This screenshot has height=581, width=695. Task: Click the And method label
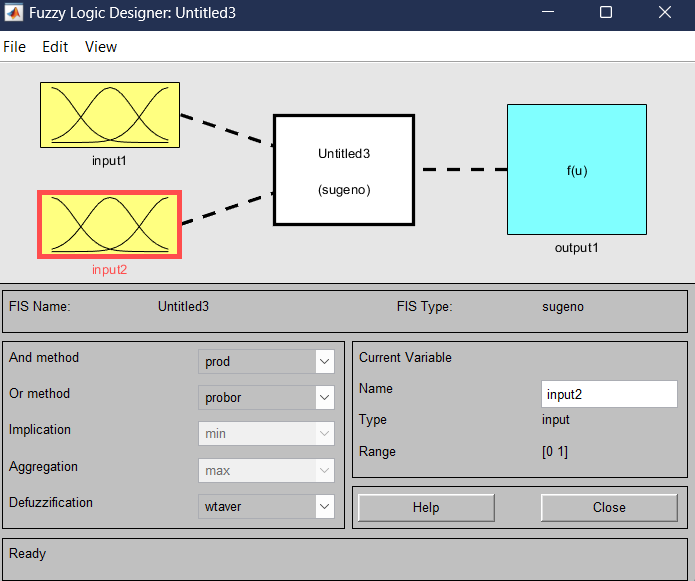pyautogui.click(x=44, y=357)
